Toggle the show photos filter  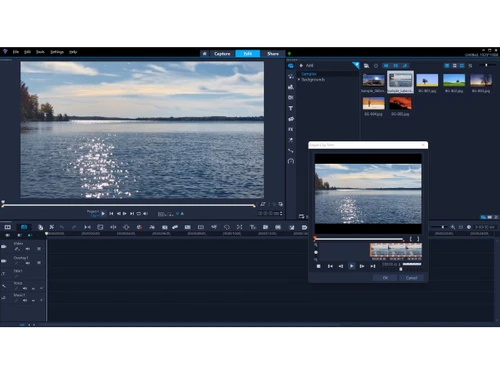point(395,66)
